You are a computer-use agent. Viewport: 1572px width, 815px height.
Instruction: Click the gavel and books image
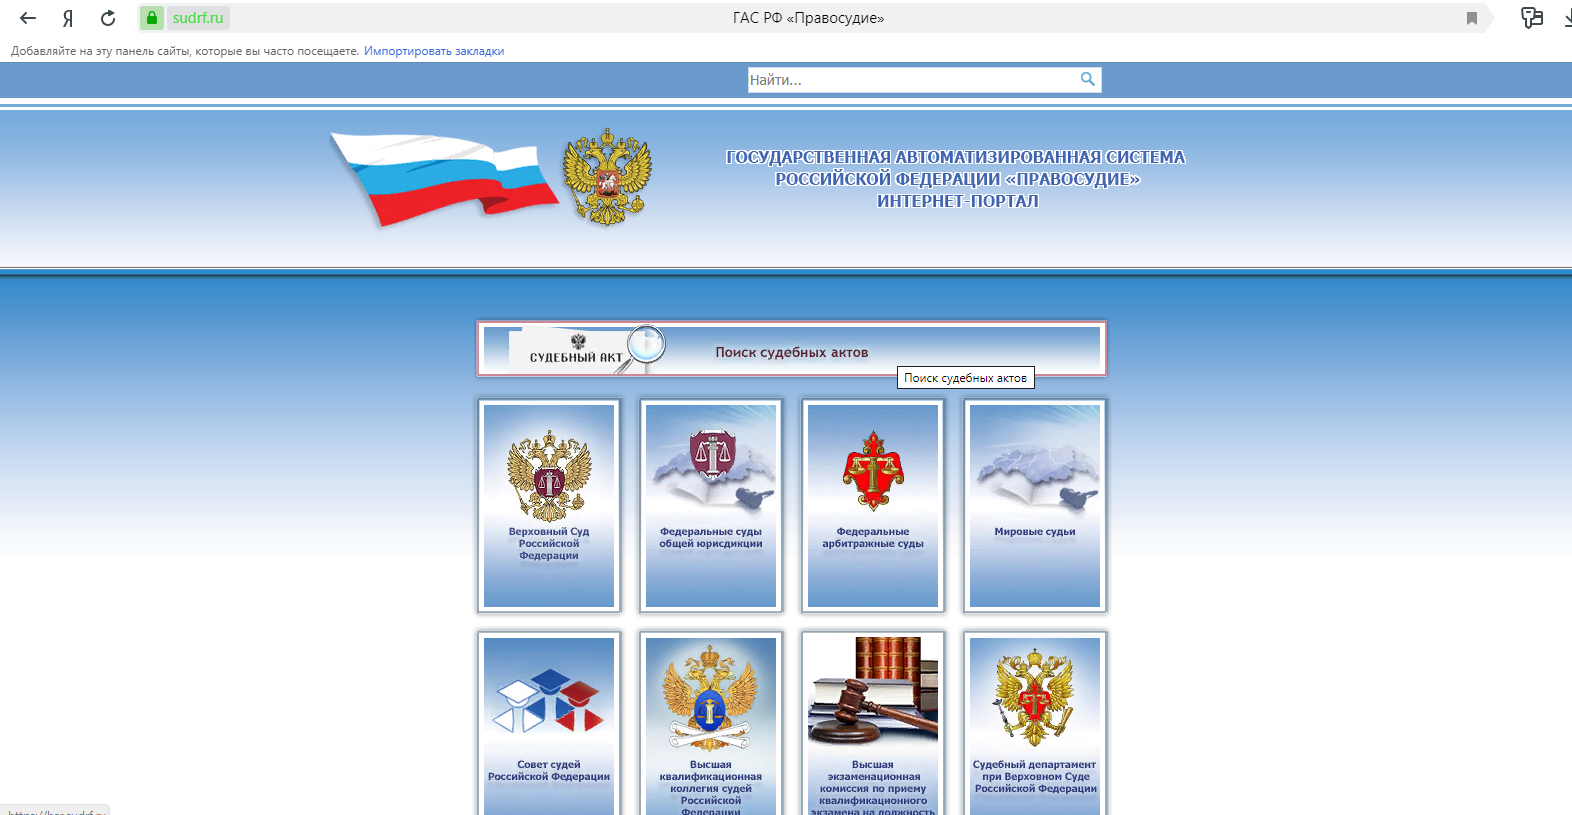(873, 692)
